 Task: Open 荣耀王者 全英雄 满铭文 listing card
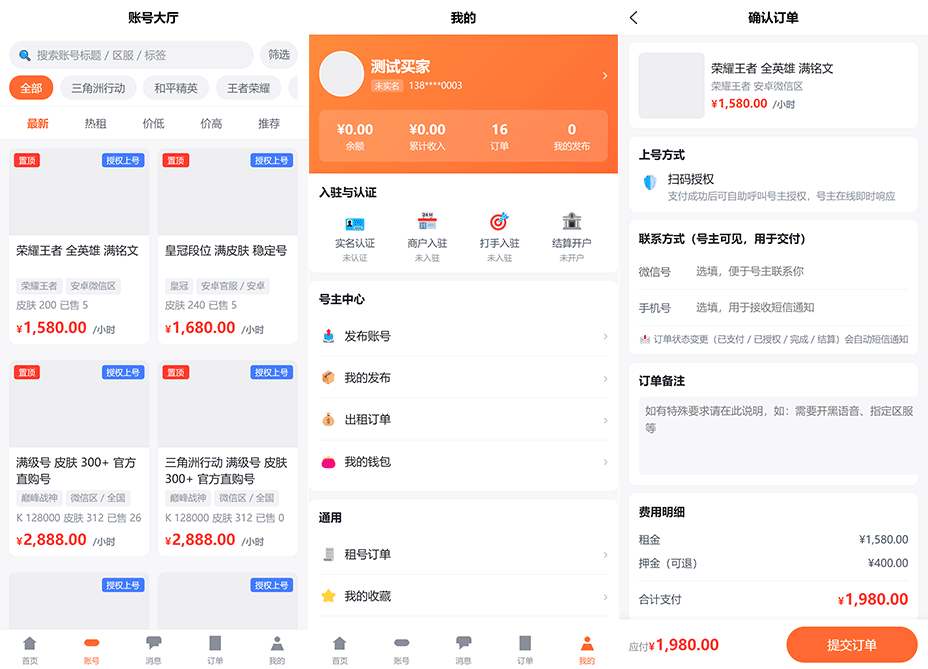(79, 246)
